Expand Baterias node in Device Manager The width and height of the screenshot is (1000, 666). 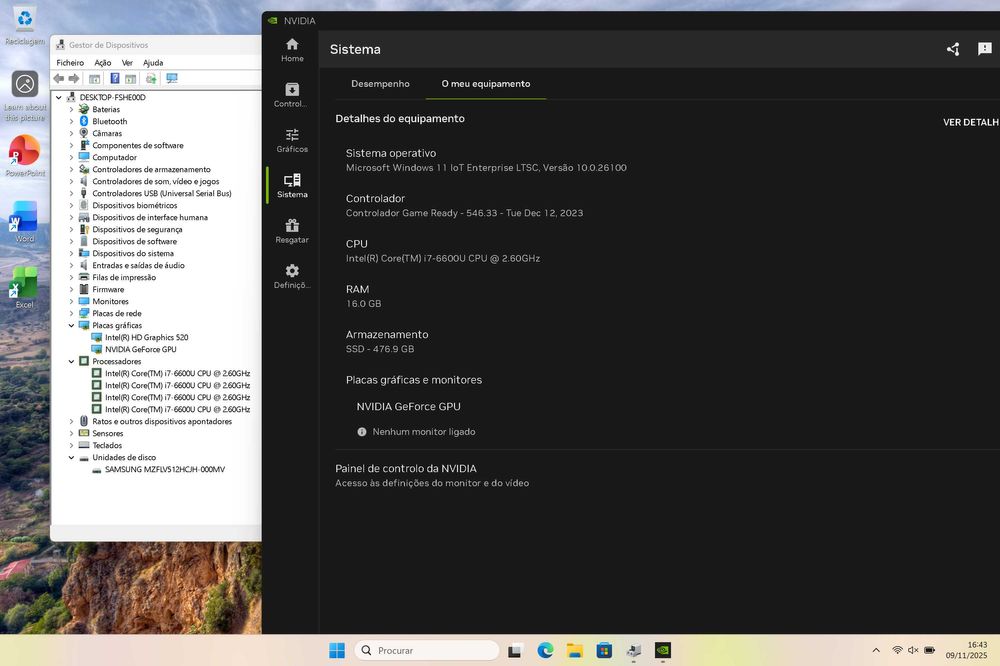(x=71, y=110)
